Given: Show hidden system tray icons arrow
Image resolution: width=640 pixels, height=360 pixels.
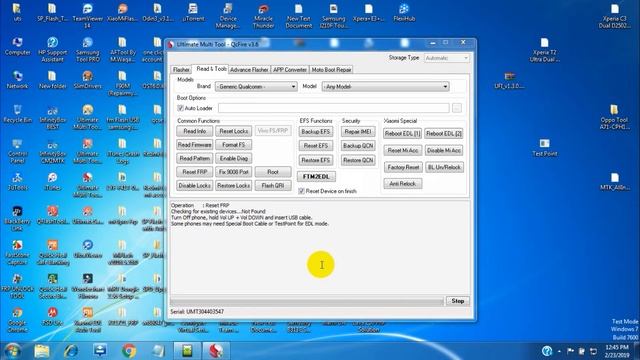Looking at the screenshot, I should pyautogui.click(x=559, y=351).
